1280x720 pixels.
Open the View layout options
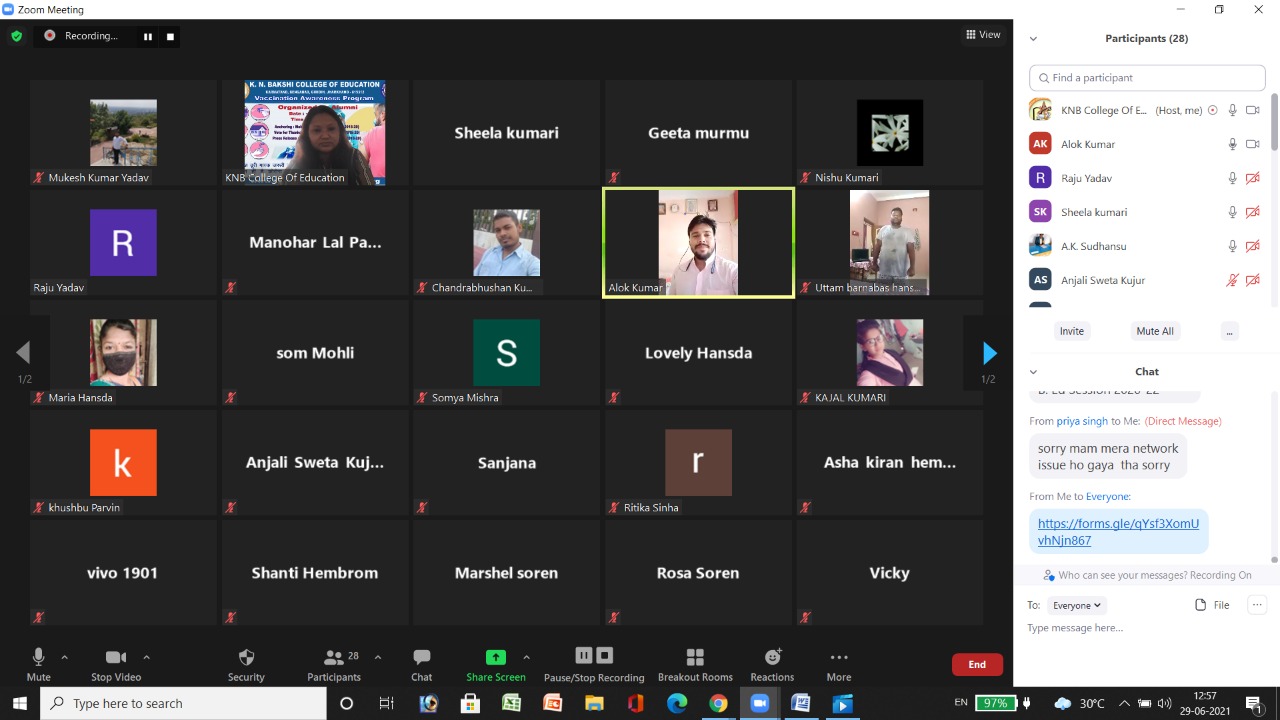pos(983,34)
